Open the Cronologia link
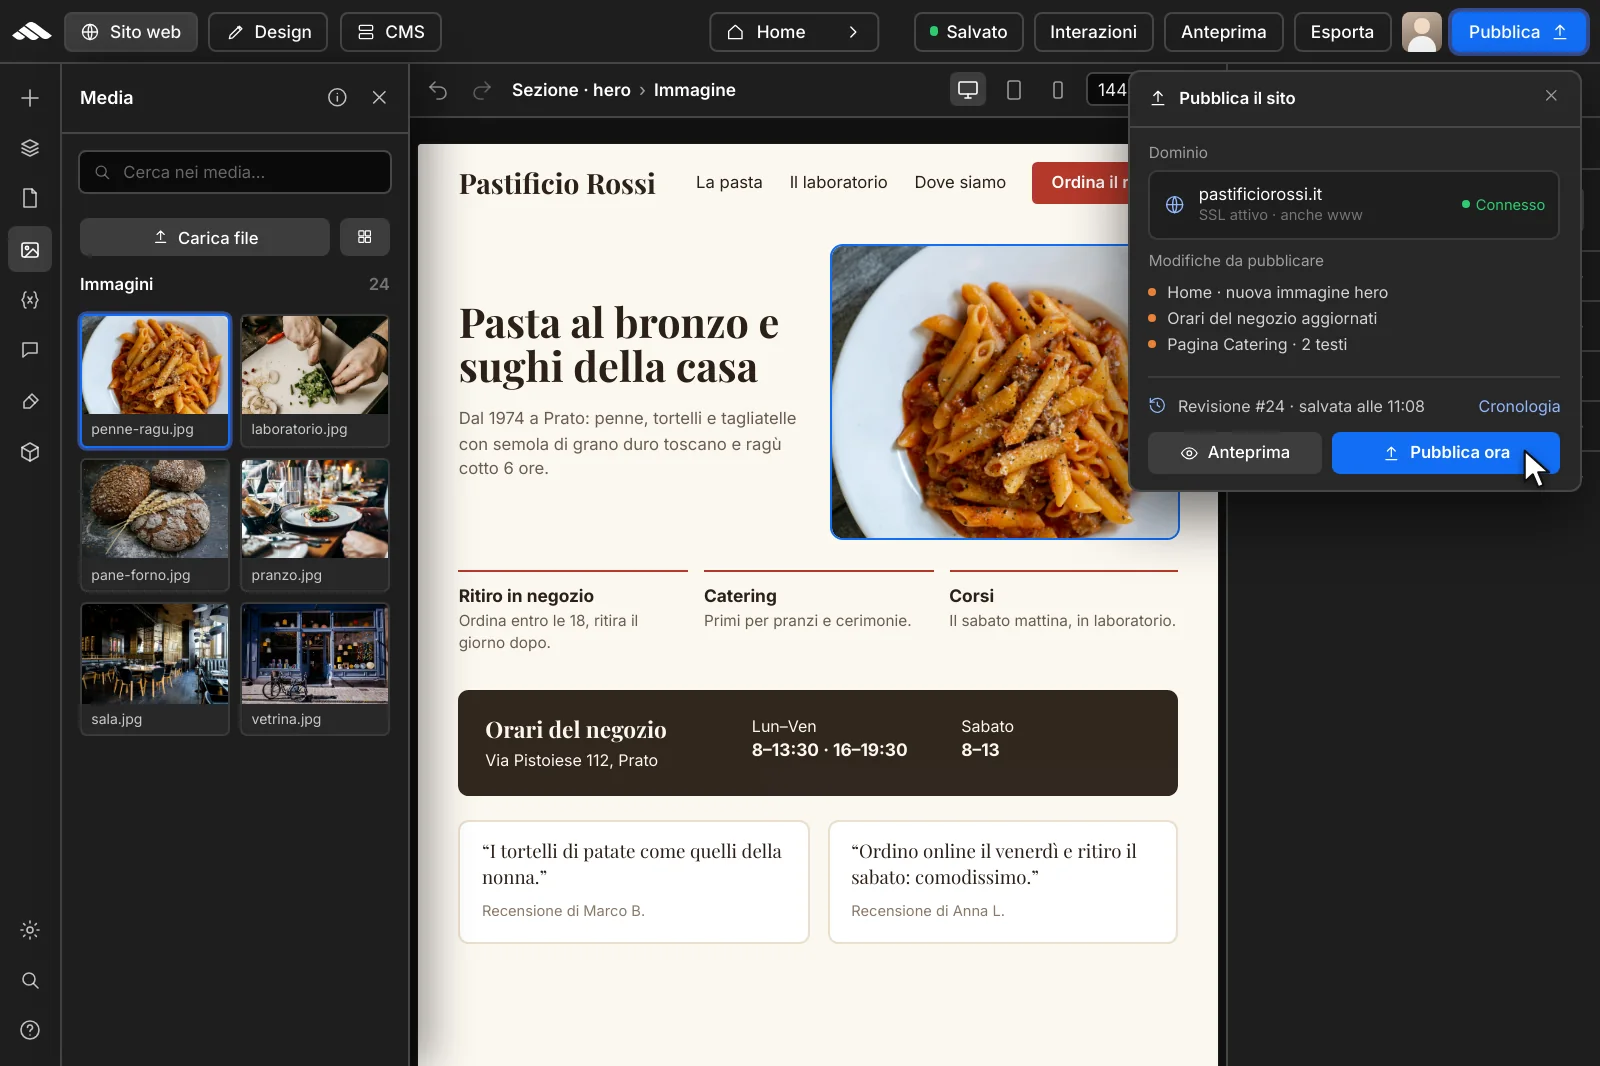The width and height of the screenshot is (1600, 1066). [x=1519, y=406]
